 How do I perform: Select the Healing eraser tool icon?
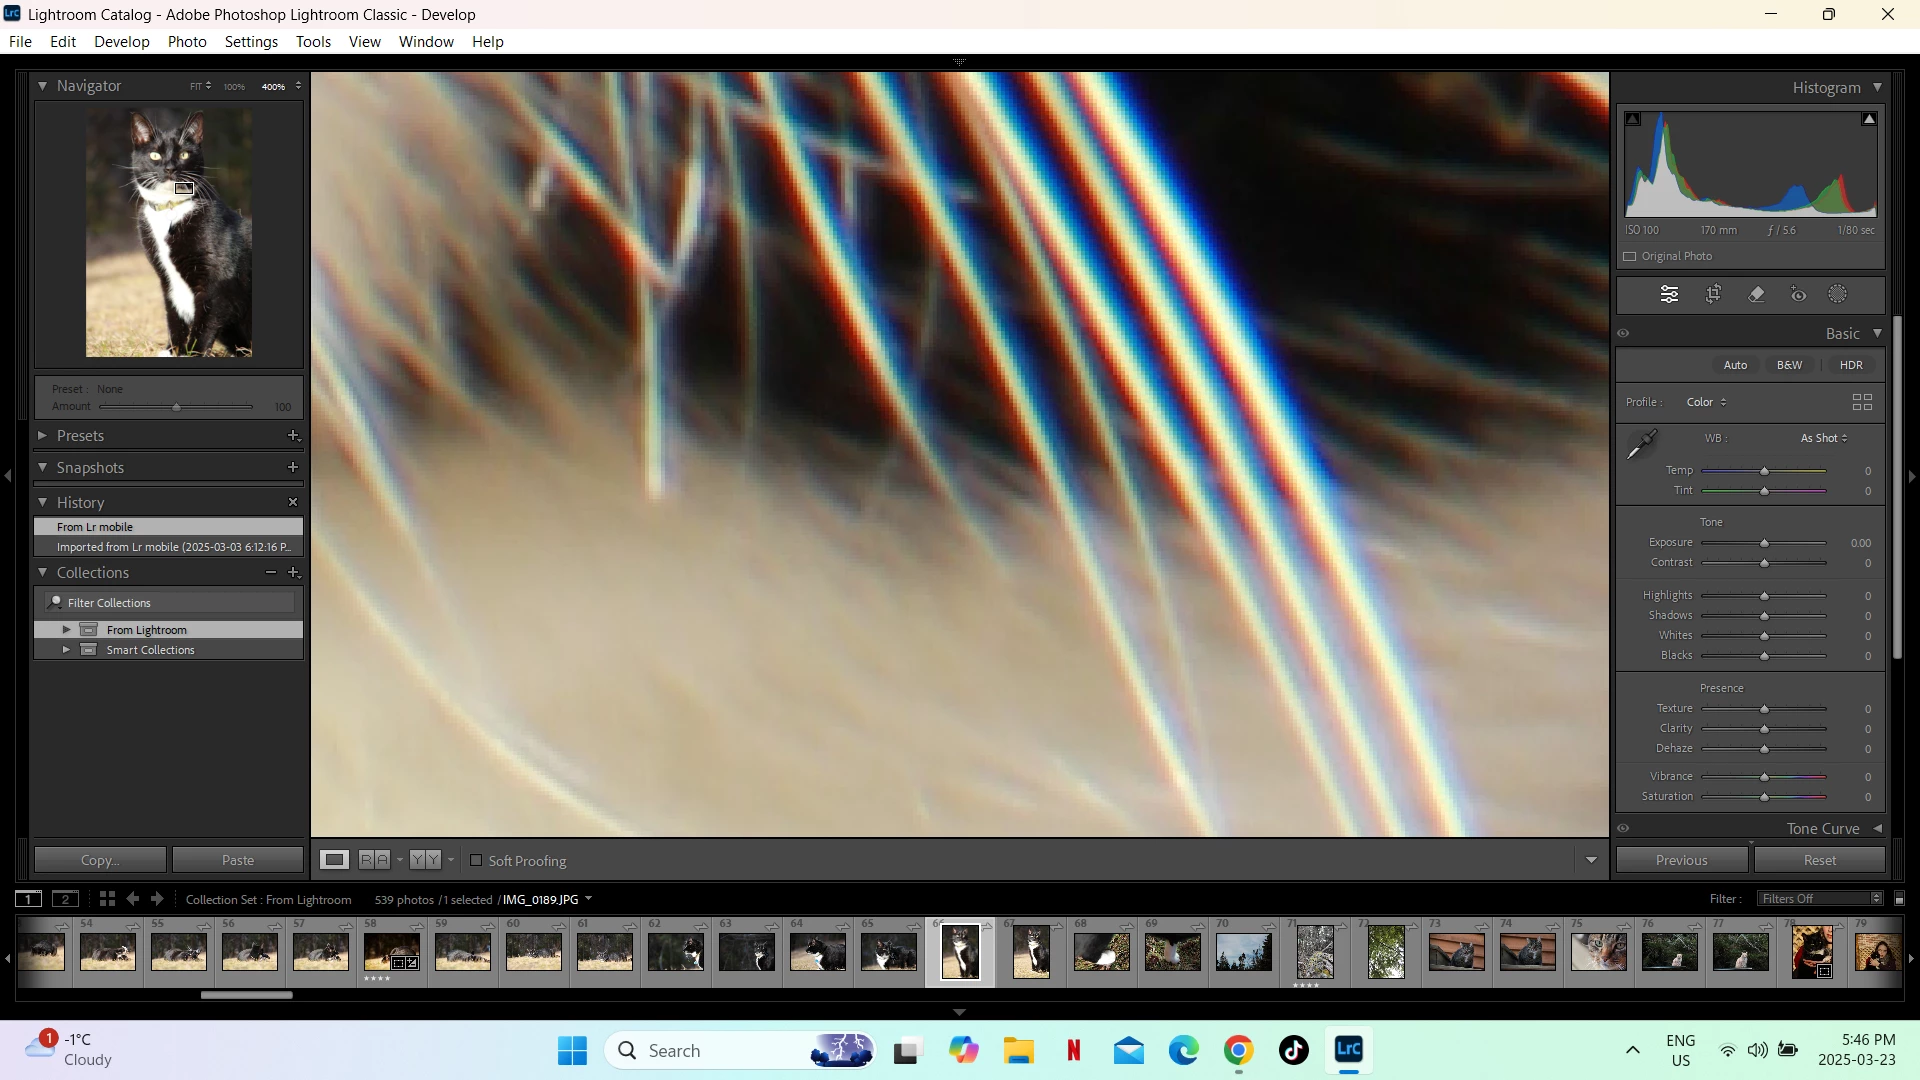(x=1756, y=294)
